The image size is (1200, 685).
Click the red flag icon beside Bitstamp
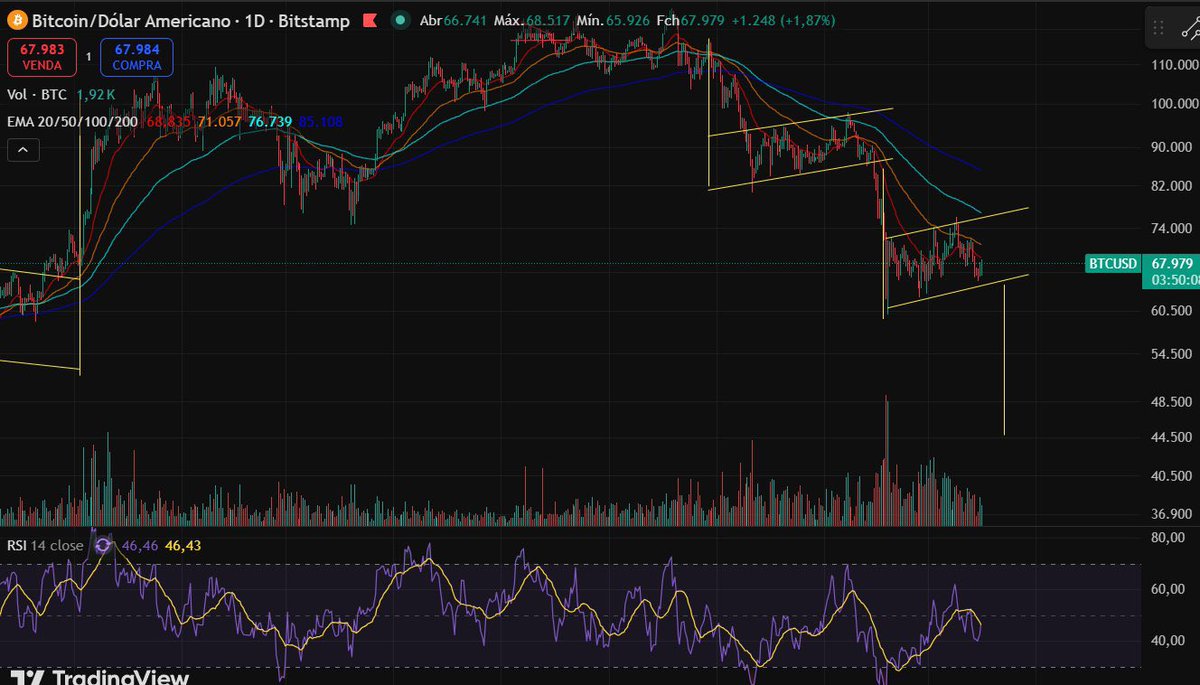click(369, 20)
